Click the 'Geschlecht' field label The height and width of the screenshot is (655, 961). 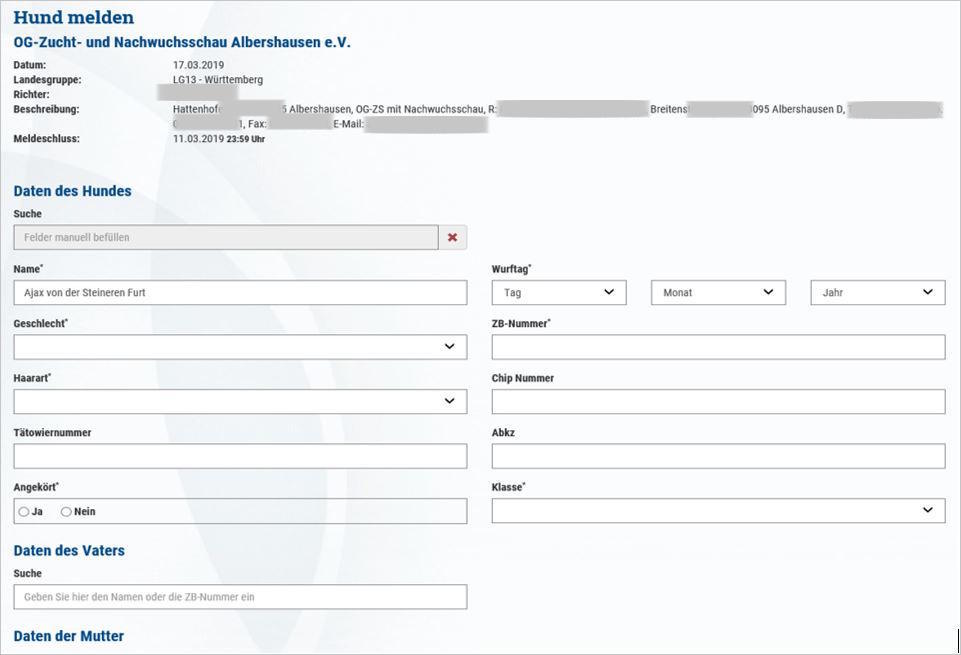[40, 324]
